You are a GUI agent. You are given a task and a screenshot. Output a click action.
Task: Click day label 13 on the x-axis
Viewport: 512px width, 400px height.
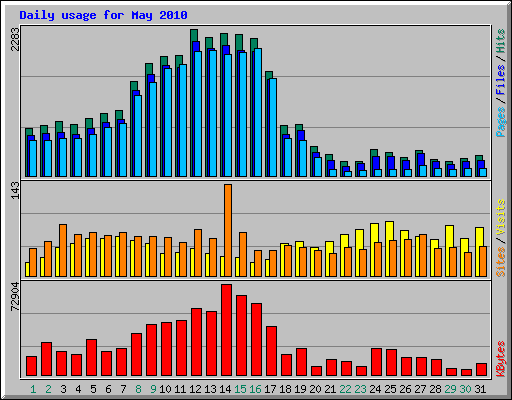[x=210, y=389]
